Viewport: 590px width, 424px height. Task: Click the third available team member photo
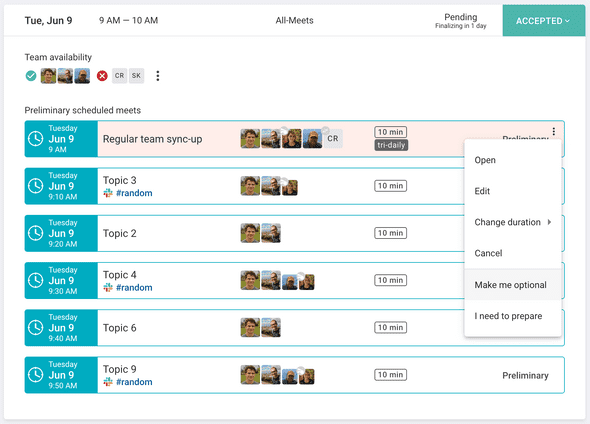82,76
